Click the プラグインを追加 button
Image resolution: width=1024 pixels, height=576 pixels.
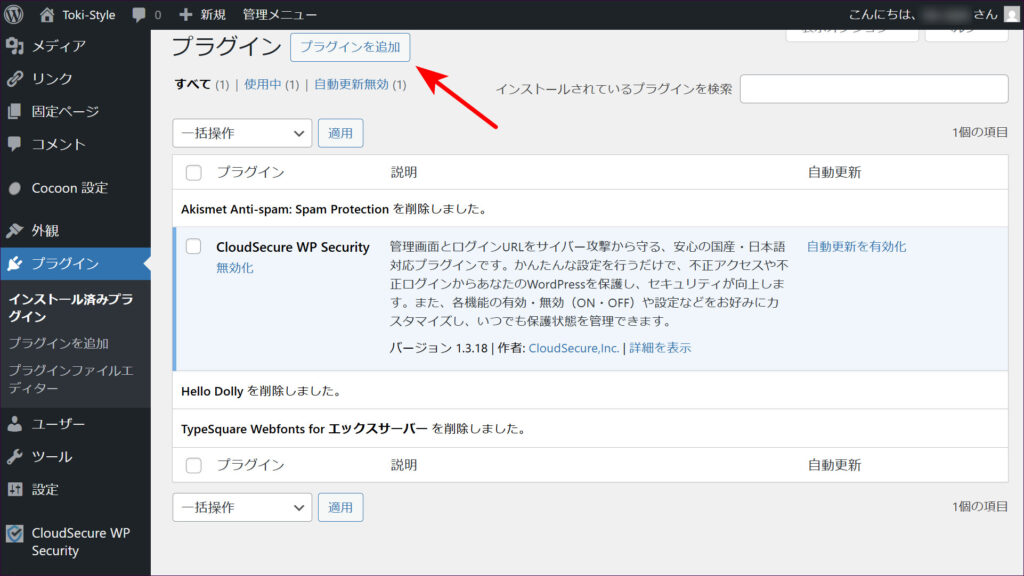pyautogui.click(x=350, y=47)
